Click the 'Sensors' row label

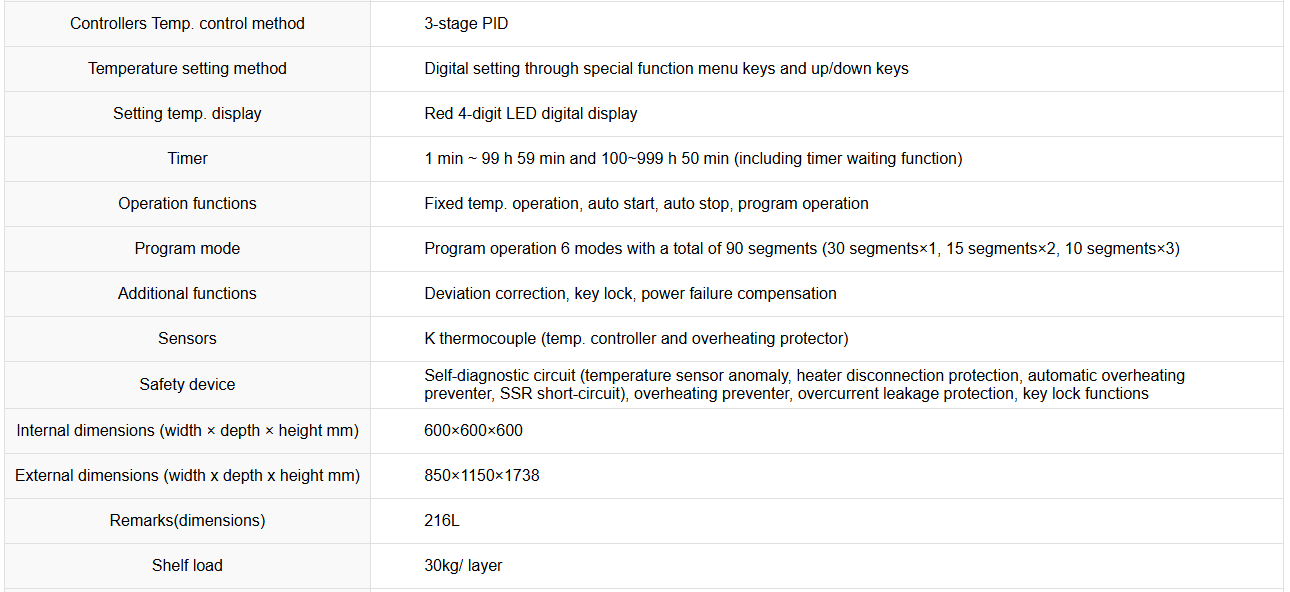(187, 338)
